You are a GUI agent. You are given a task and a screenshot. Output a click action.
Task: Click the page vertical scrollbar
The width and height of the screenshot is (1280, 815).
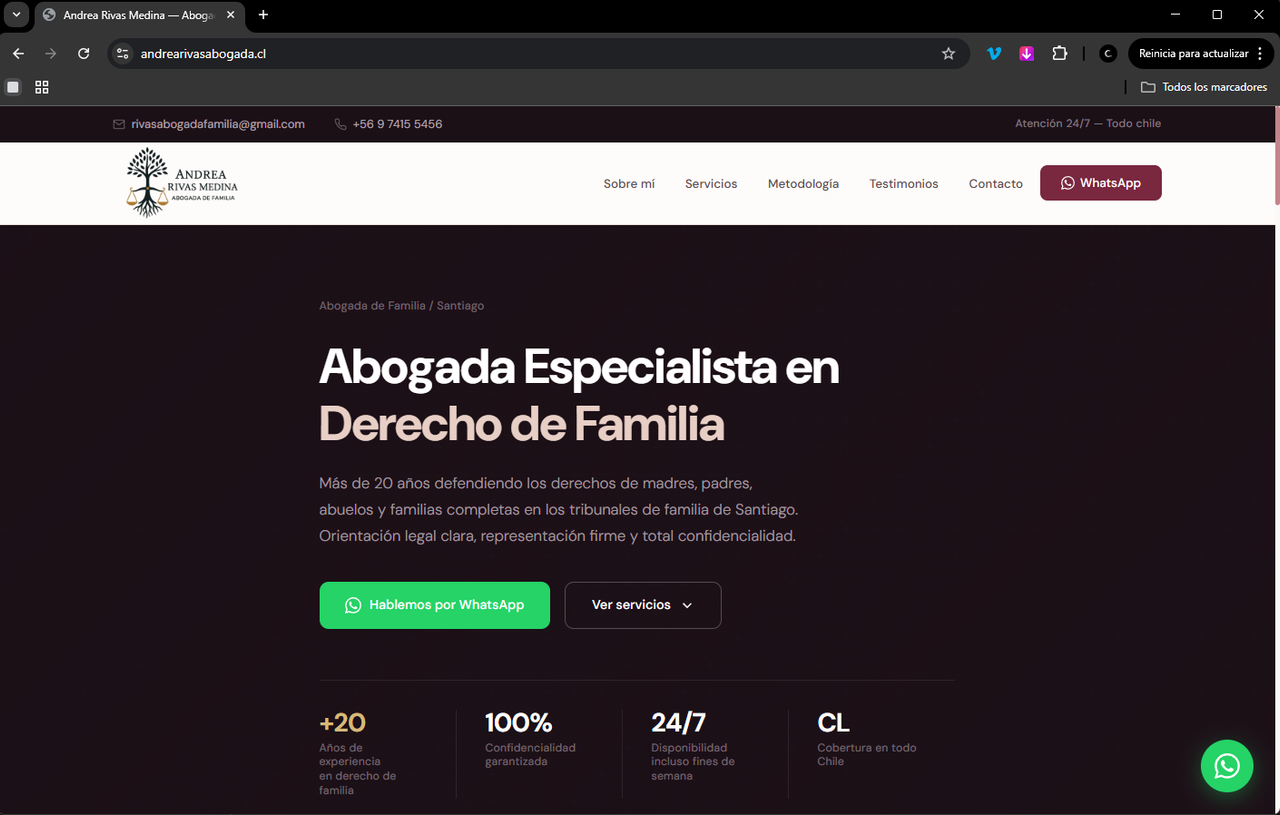tap(1275, 460)
